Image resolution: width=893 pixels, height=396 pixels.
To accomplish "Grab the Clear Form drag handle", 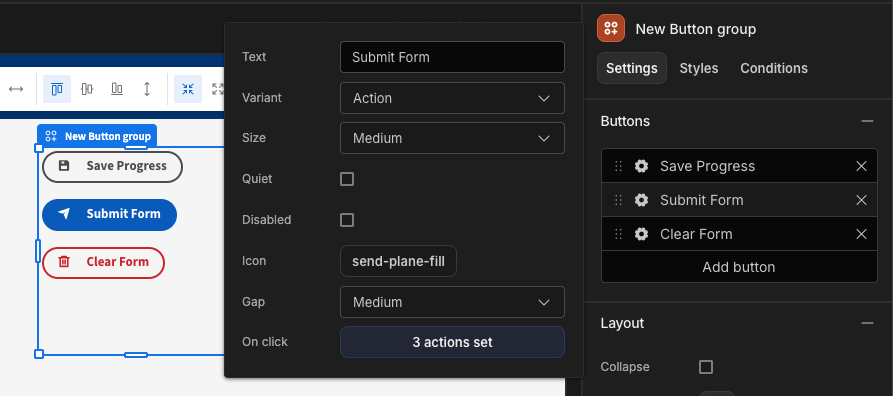I will (618, 234).
